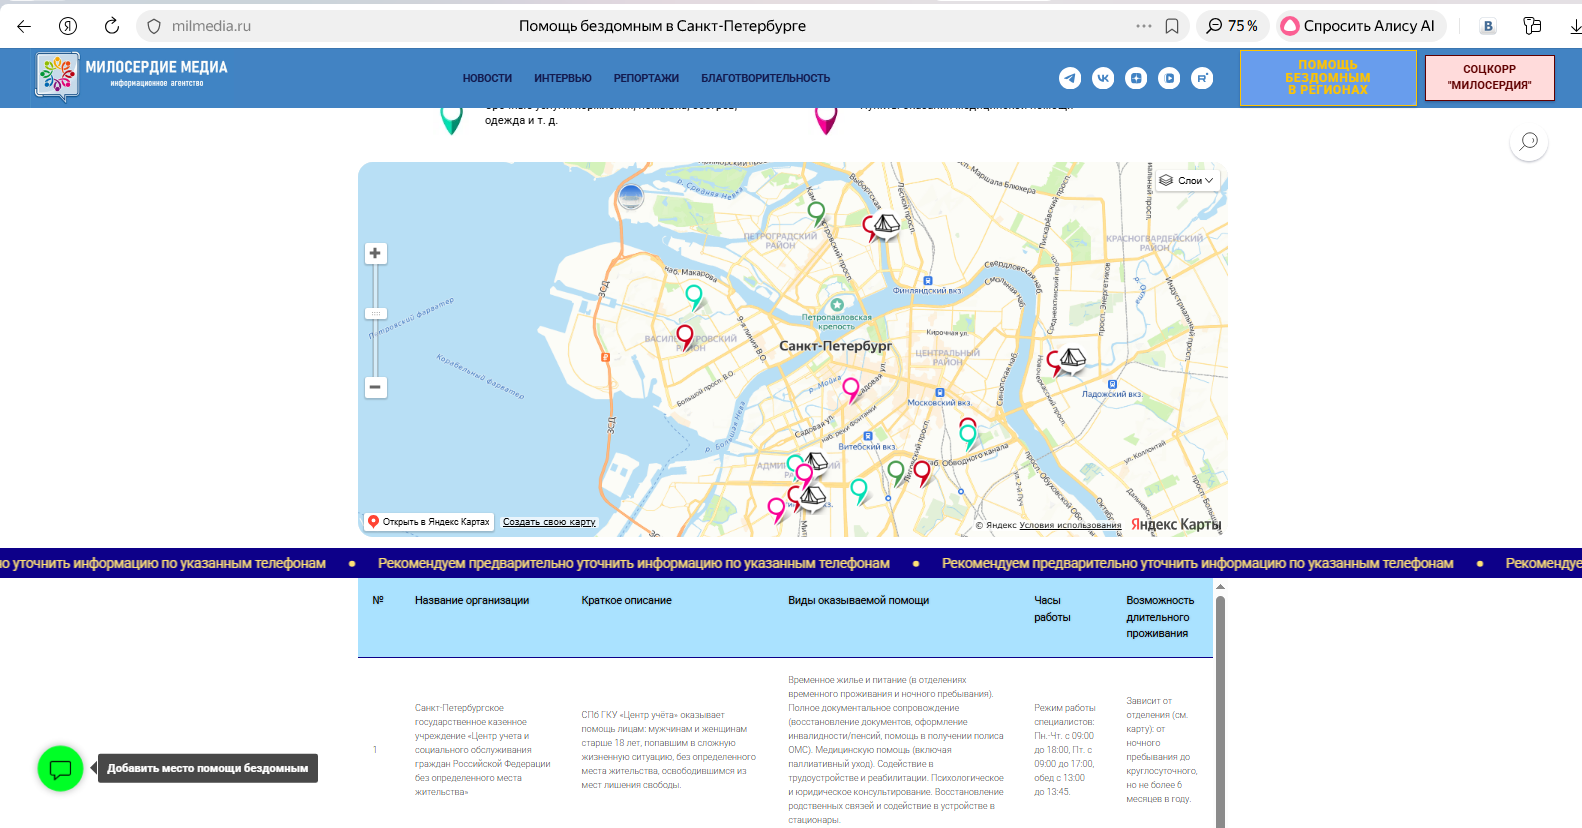Click the round blue icon at map top
Viewport: 1582px width, 828px height.
pos(631,196)
